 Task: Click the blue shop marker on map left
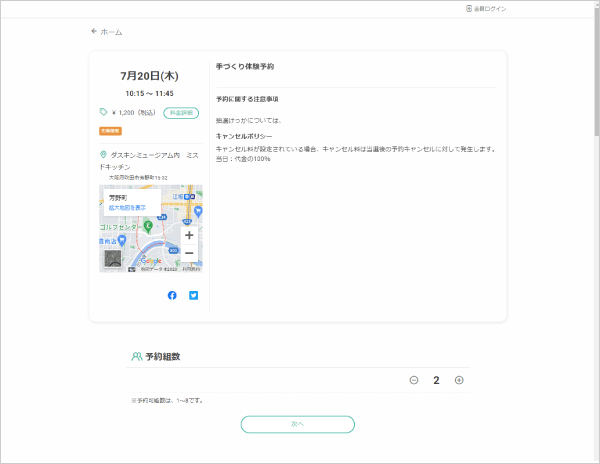point(122,241)
